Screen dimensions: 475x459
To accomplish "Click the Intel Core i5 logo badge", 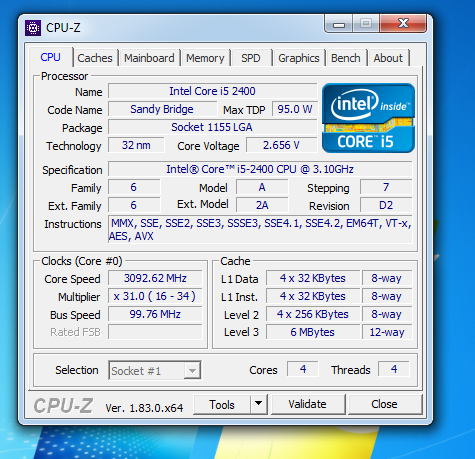I will pyautogui.click(x=368, y=118).
